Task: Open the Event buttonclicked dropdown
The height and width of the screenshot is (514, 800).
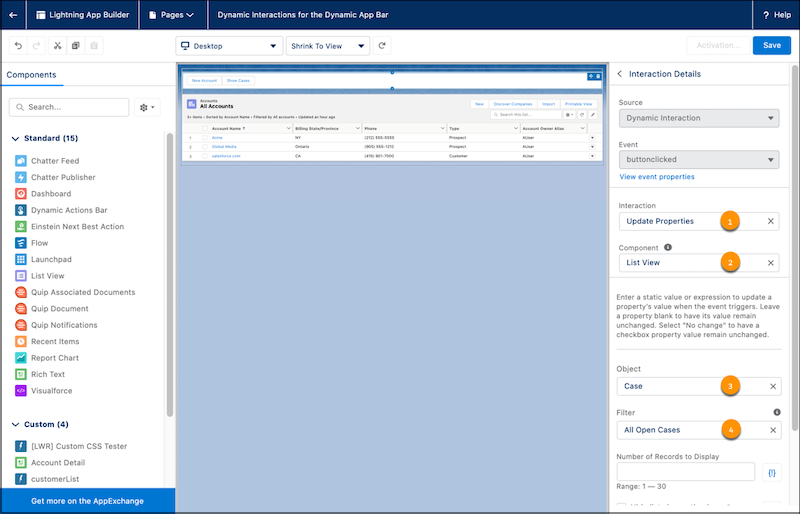Action: (x=698, y=159)
